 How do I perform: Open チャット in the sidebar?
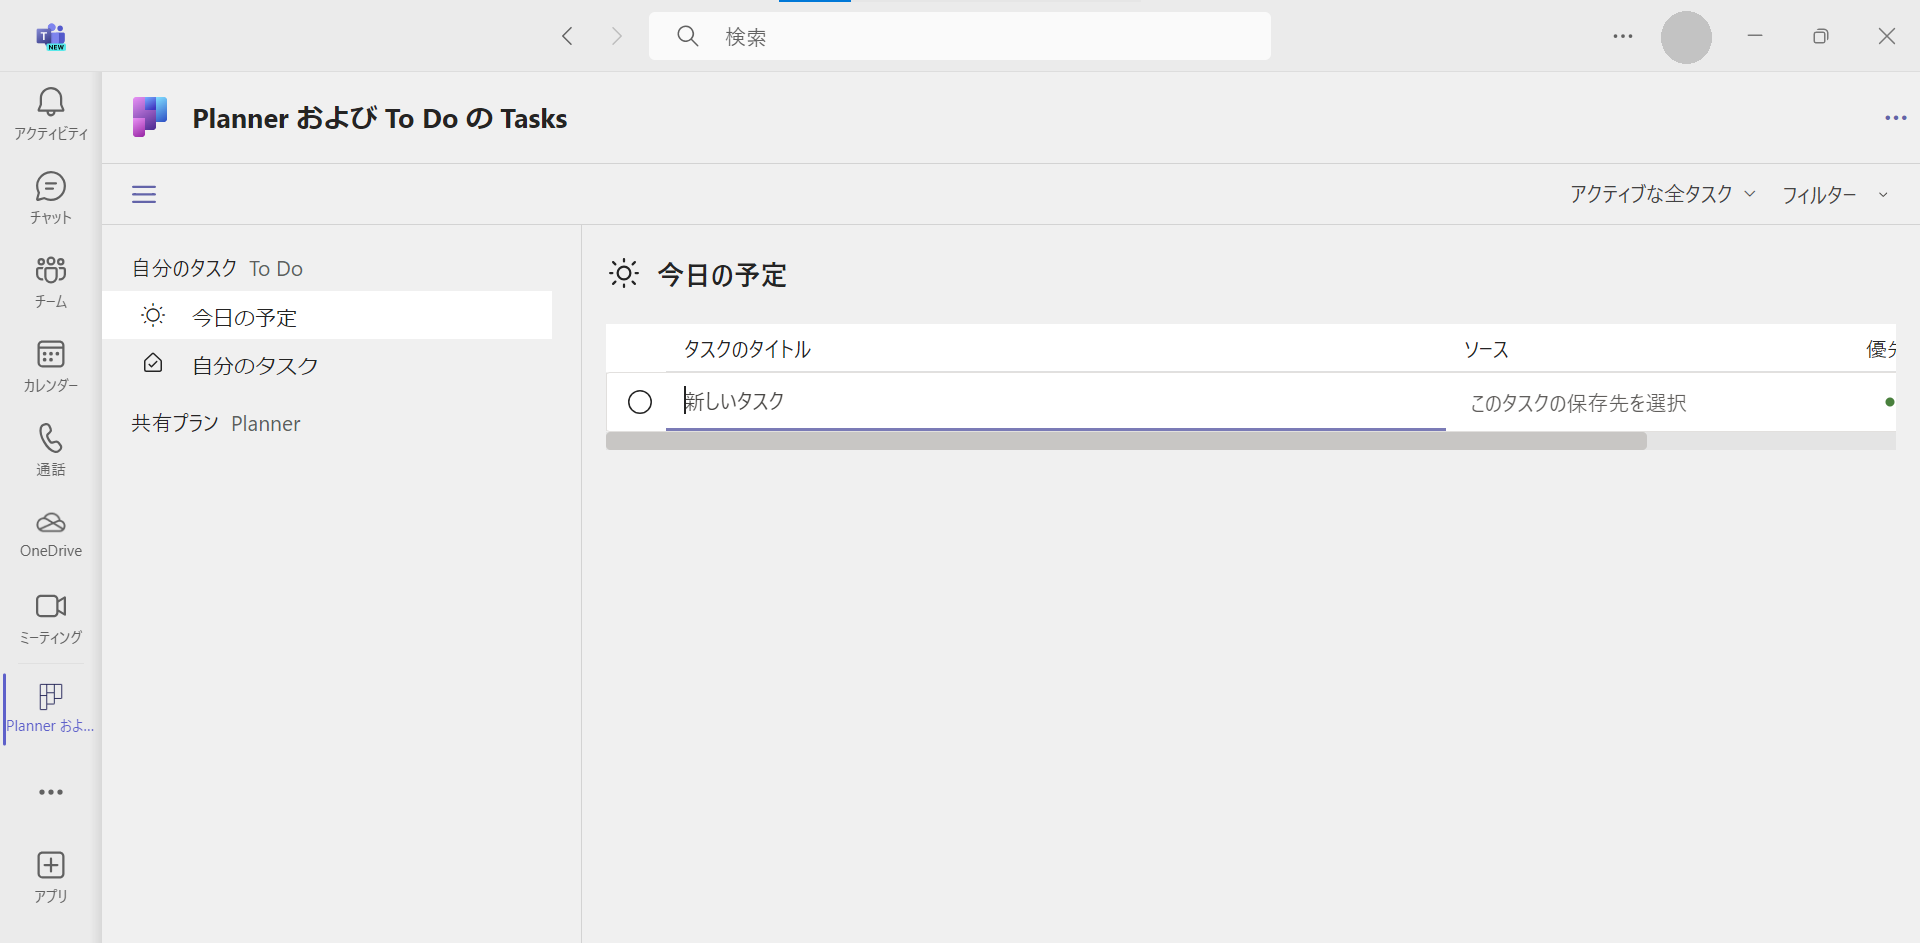point(51,198)
